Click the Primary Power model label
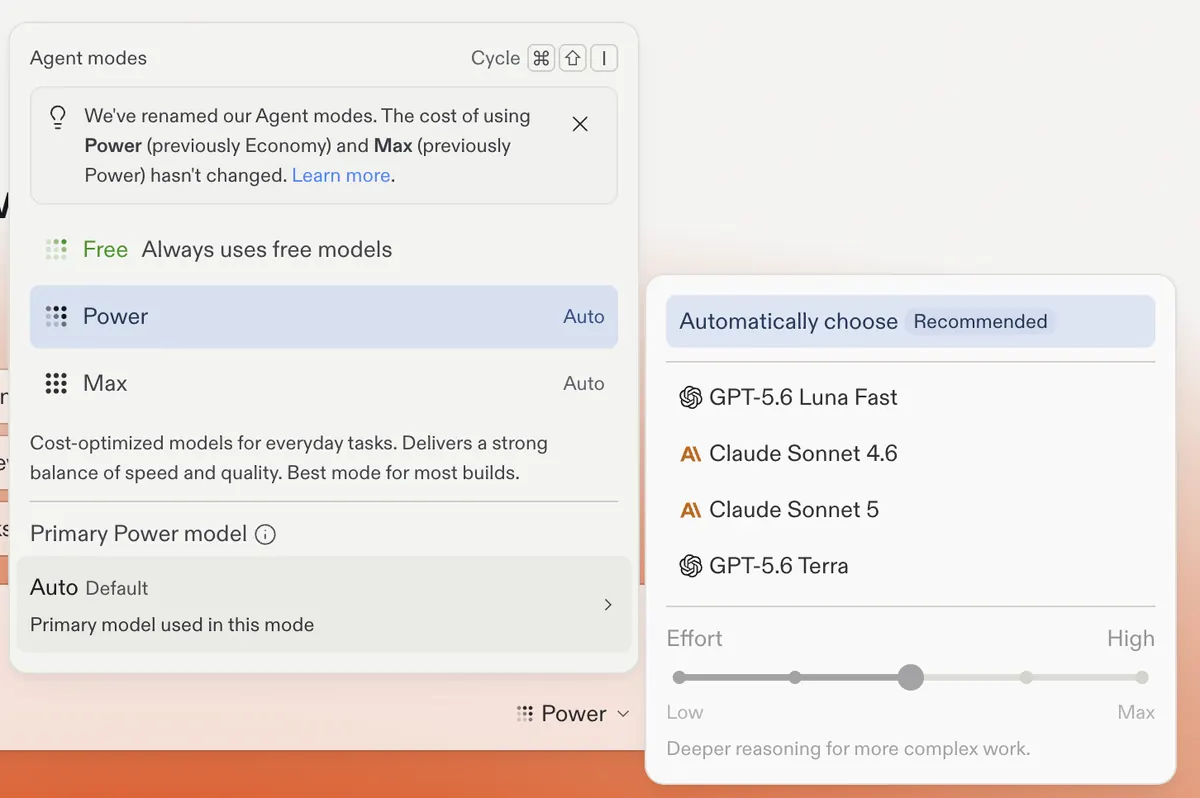Viewport: 1200px width, 798px height. [138, 534]
